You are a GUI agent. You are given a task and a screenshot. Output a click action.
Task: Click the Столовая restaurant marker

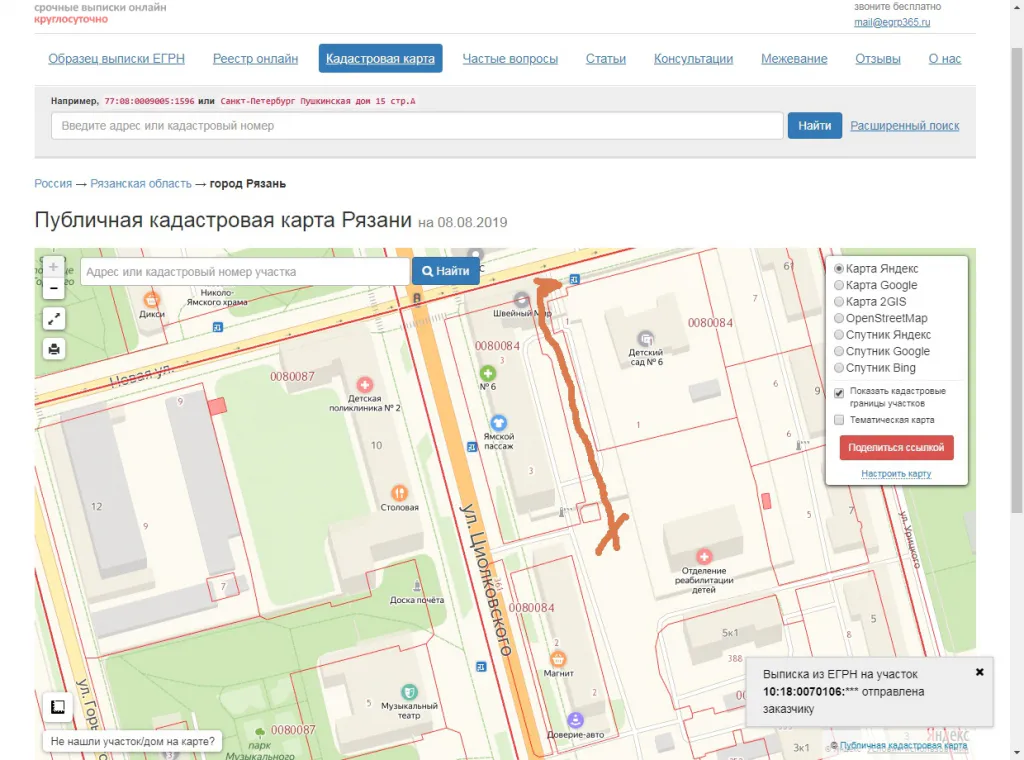400,493
